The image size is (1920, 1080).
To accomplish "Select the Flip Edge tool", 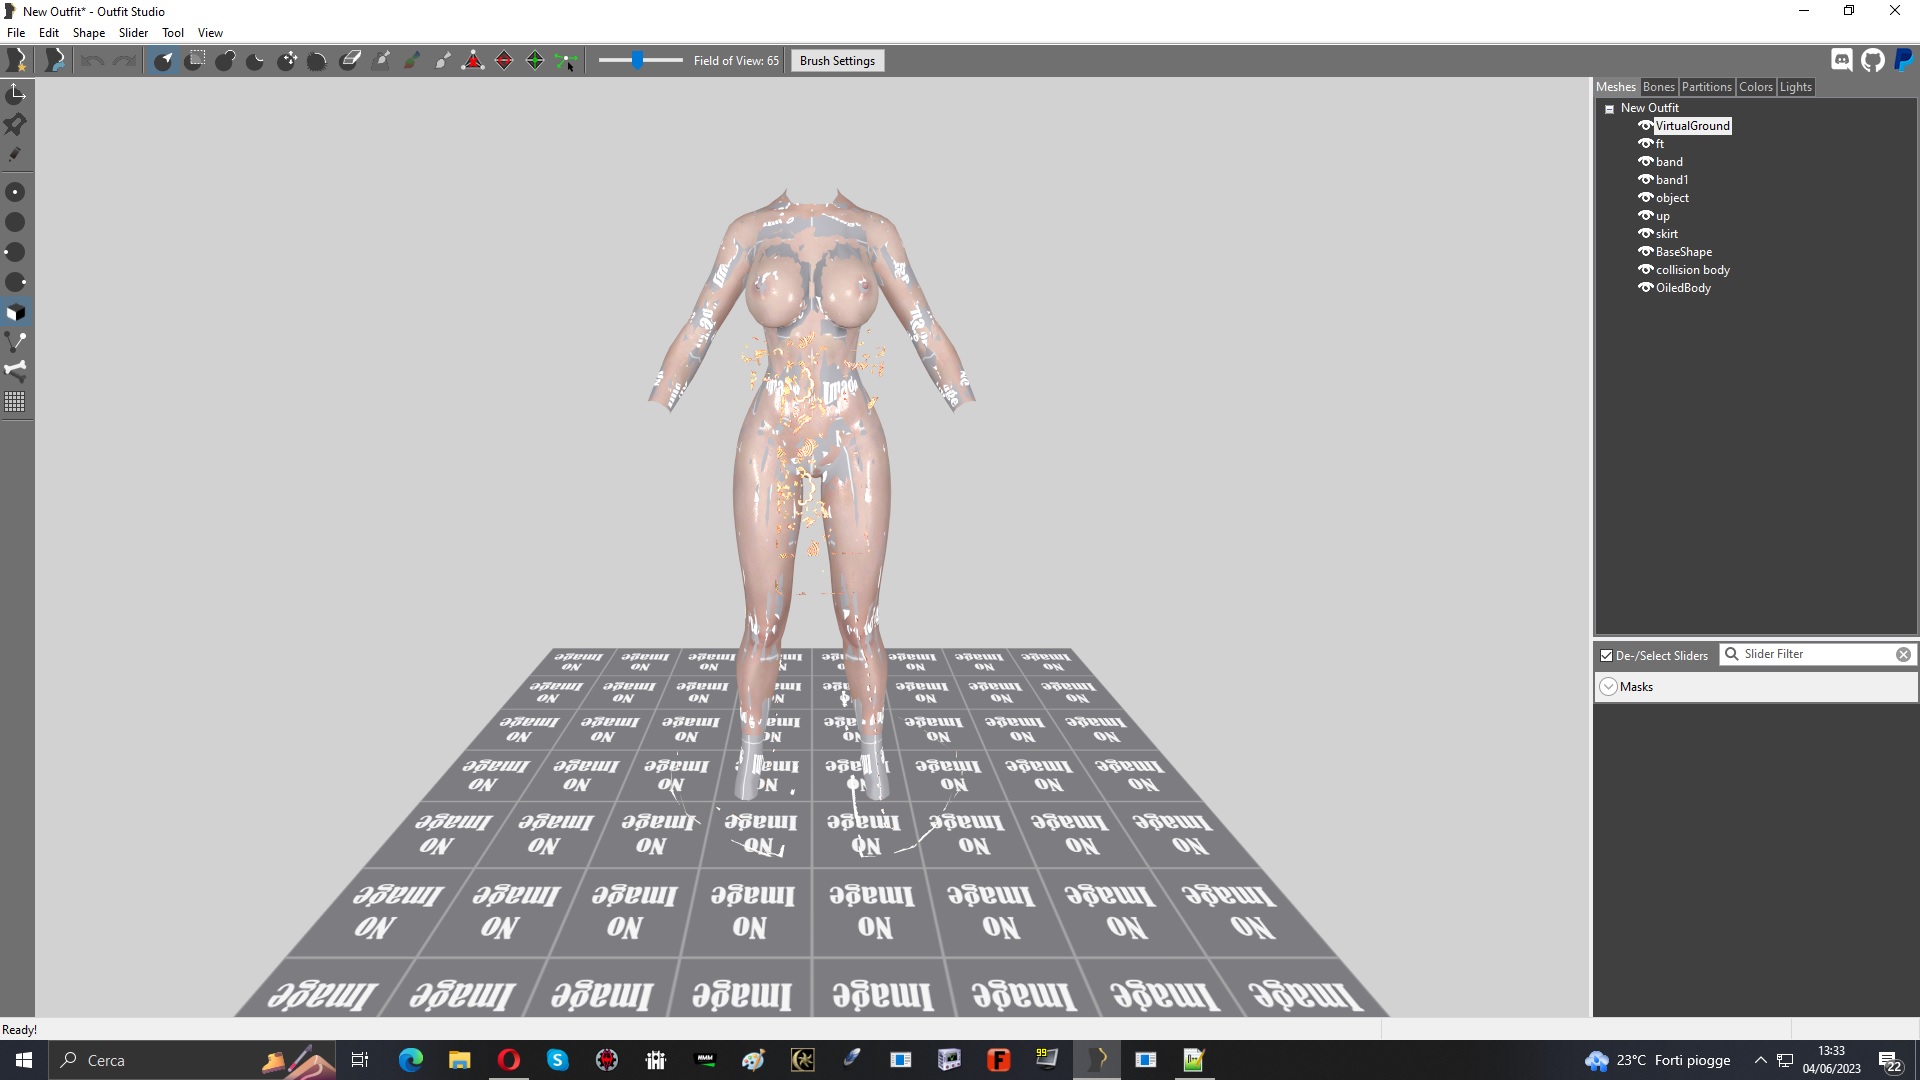I will 505,61.
